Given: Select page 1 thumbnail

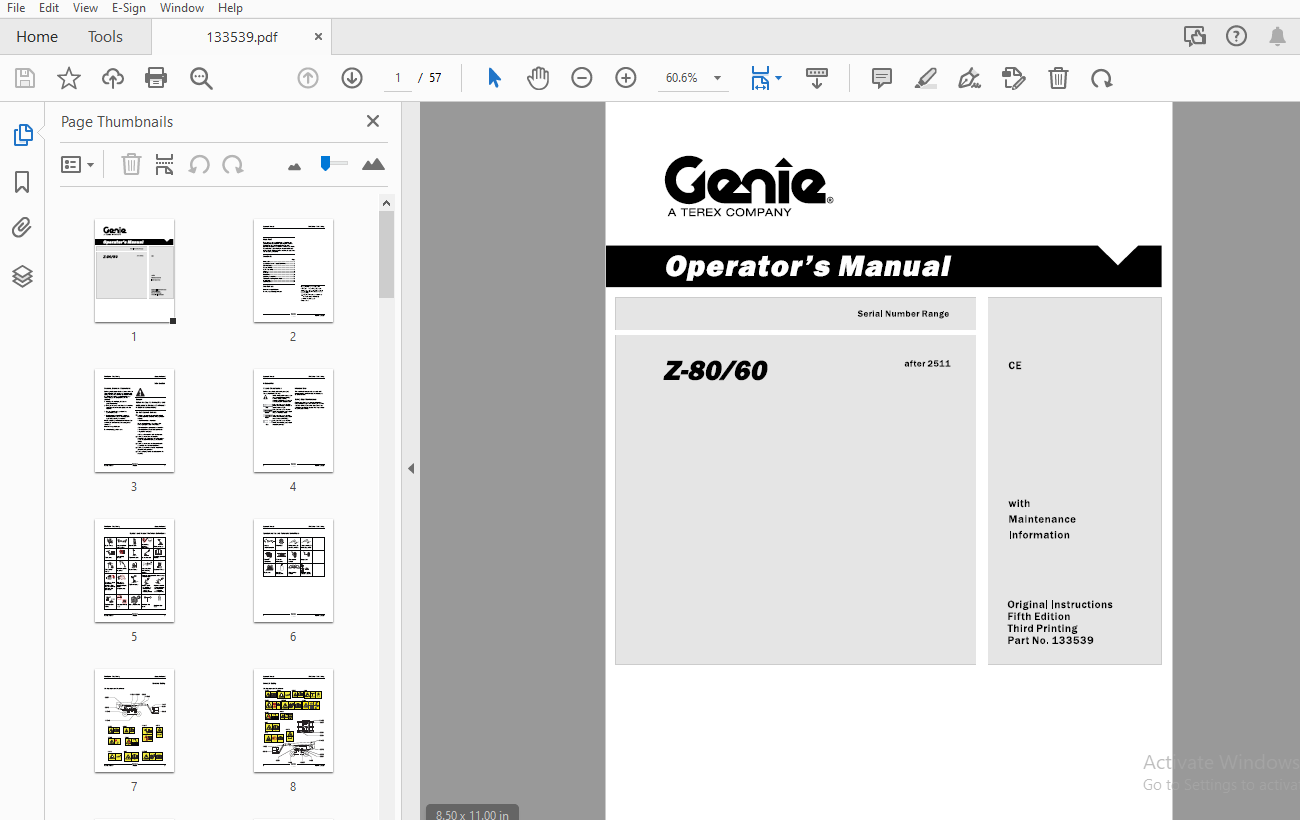Looking at the screenshot, I should click(135, 271).
